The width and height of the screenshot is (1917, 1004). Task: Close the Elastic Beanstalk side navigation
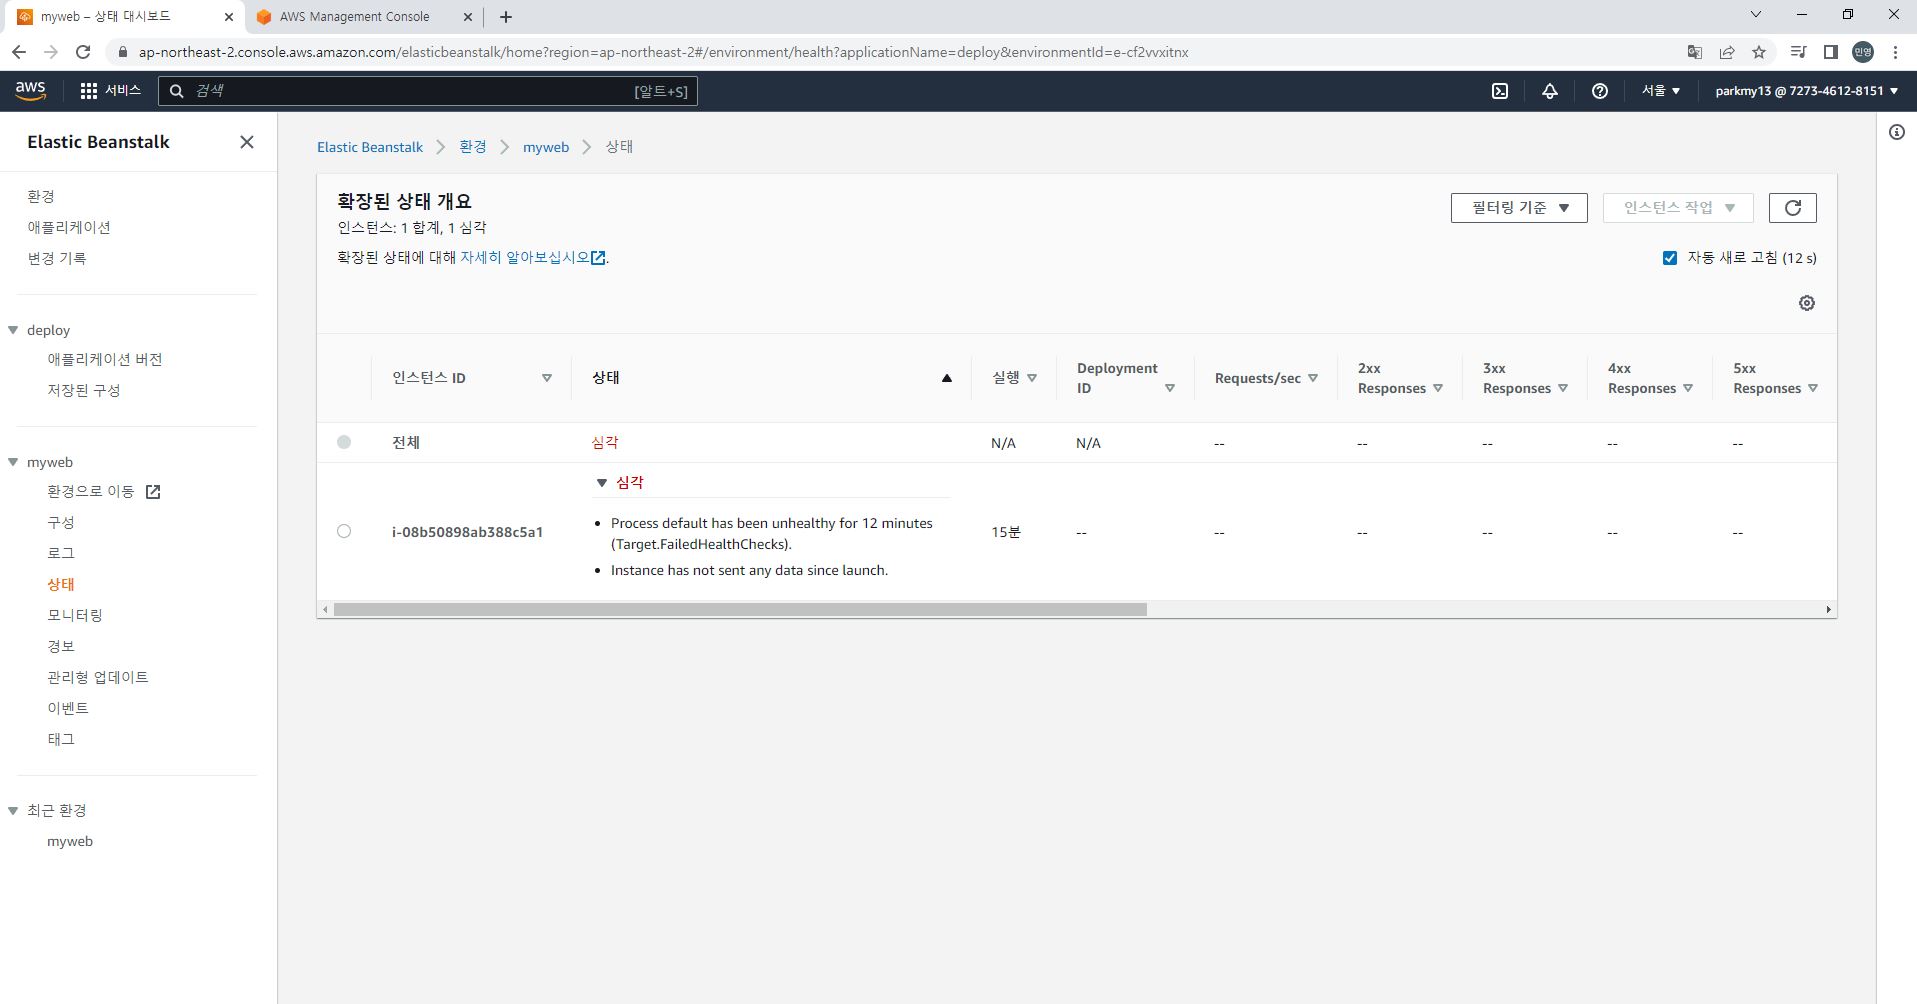click(247, 142)
